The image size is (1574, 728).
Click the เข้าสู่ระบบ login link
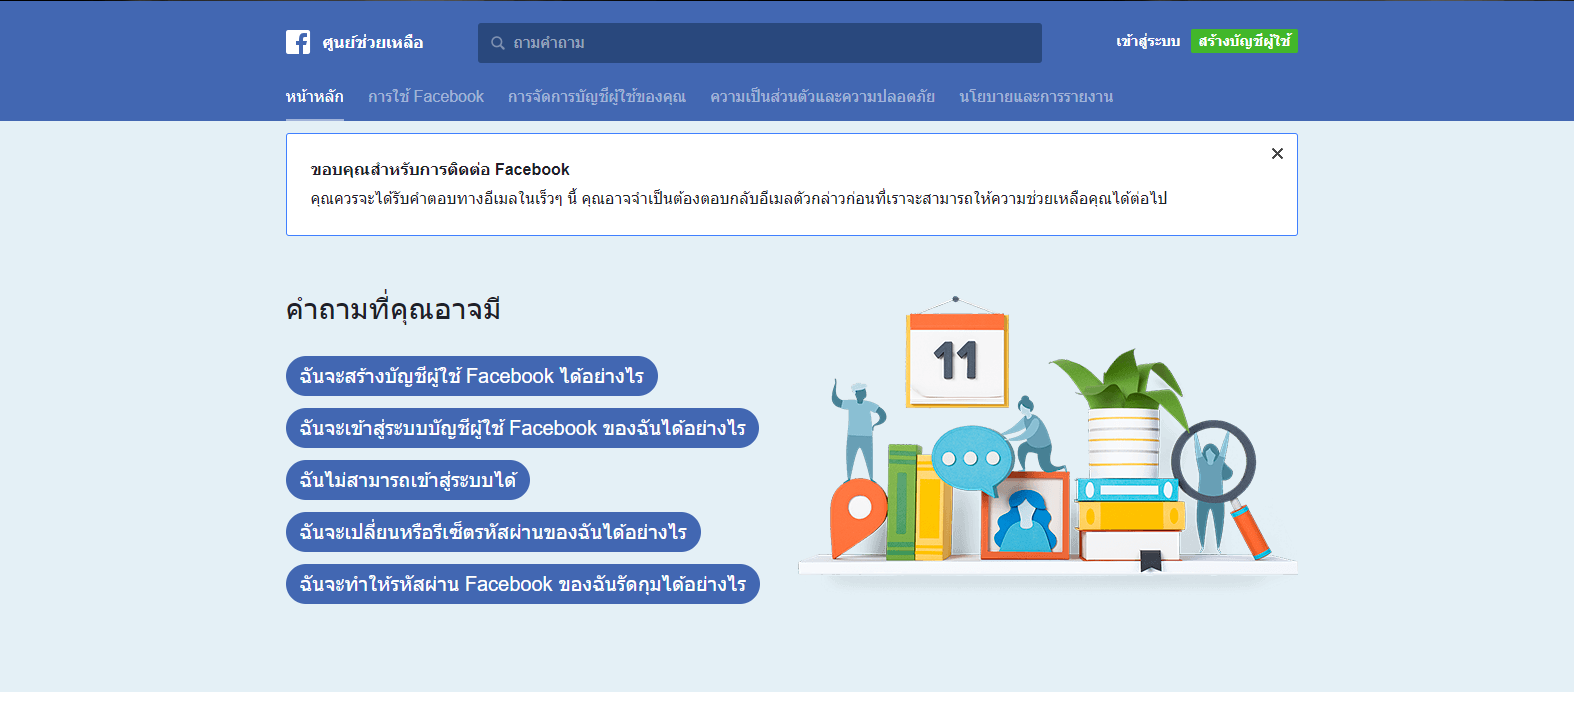click(1148, 41)
